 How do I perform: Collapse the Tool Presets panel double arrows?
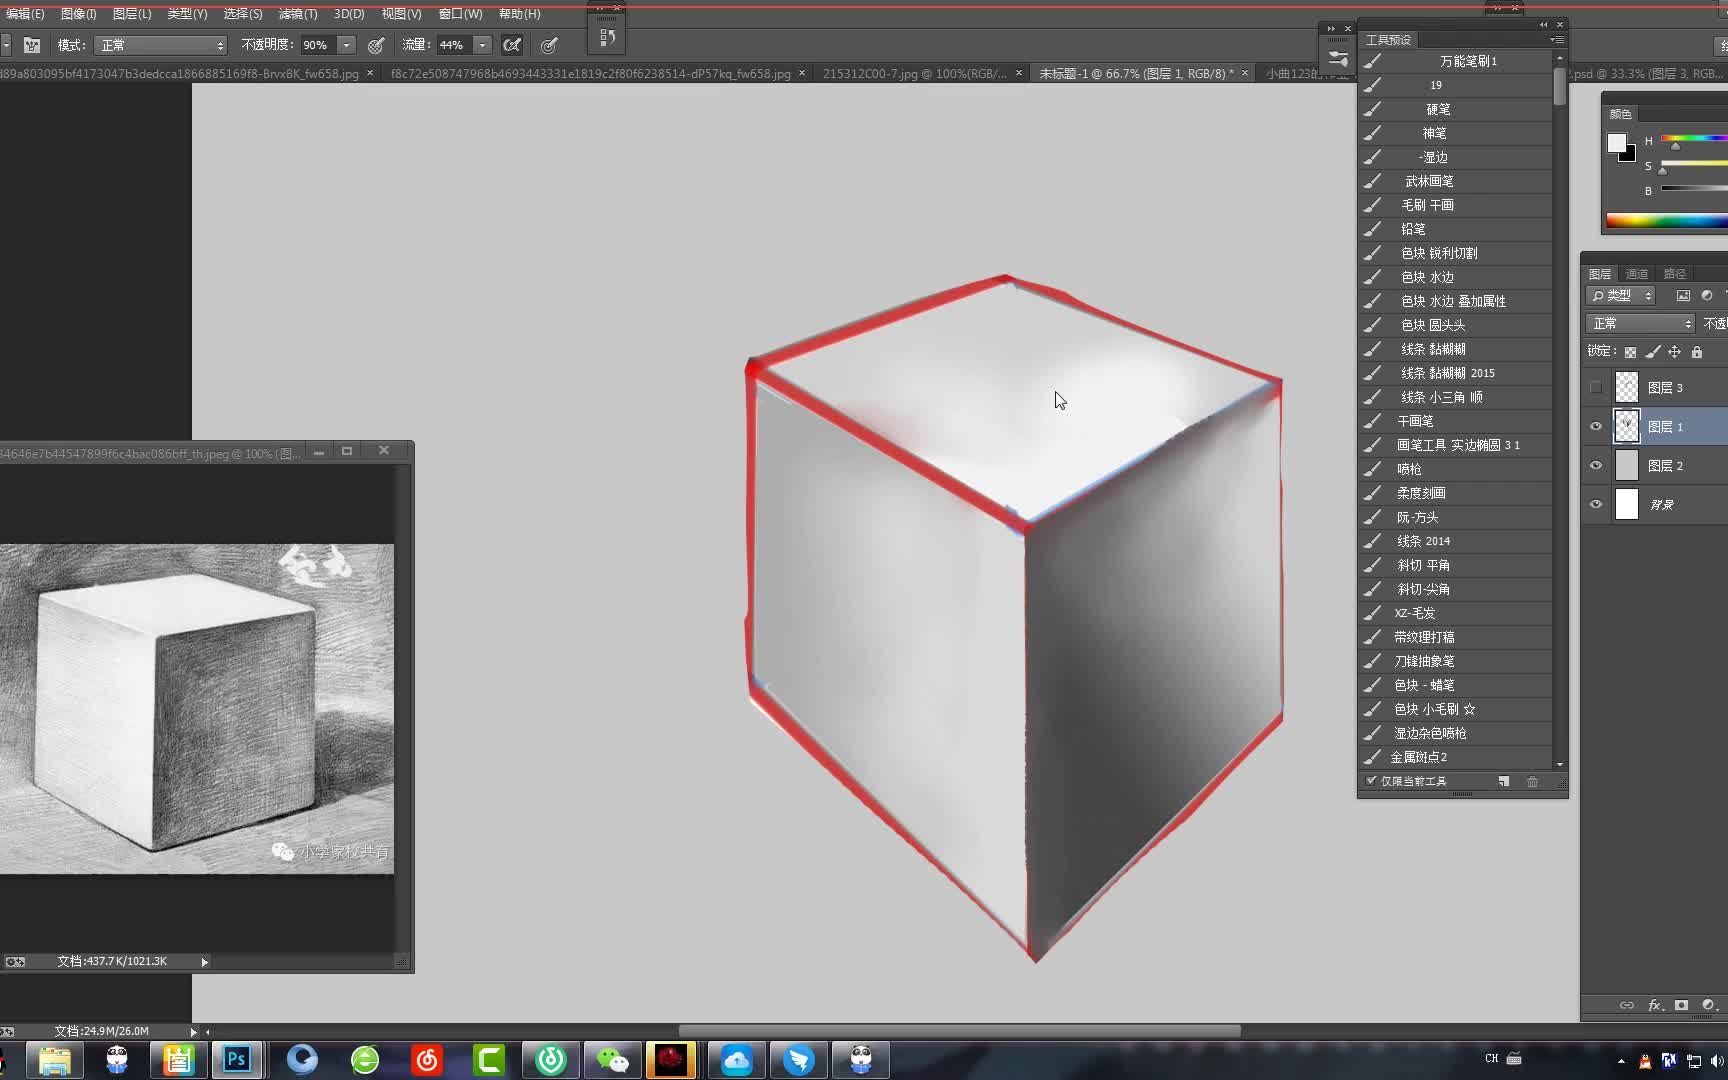(1544, 24)
